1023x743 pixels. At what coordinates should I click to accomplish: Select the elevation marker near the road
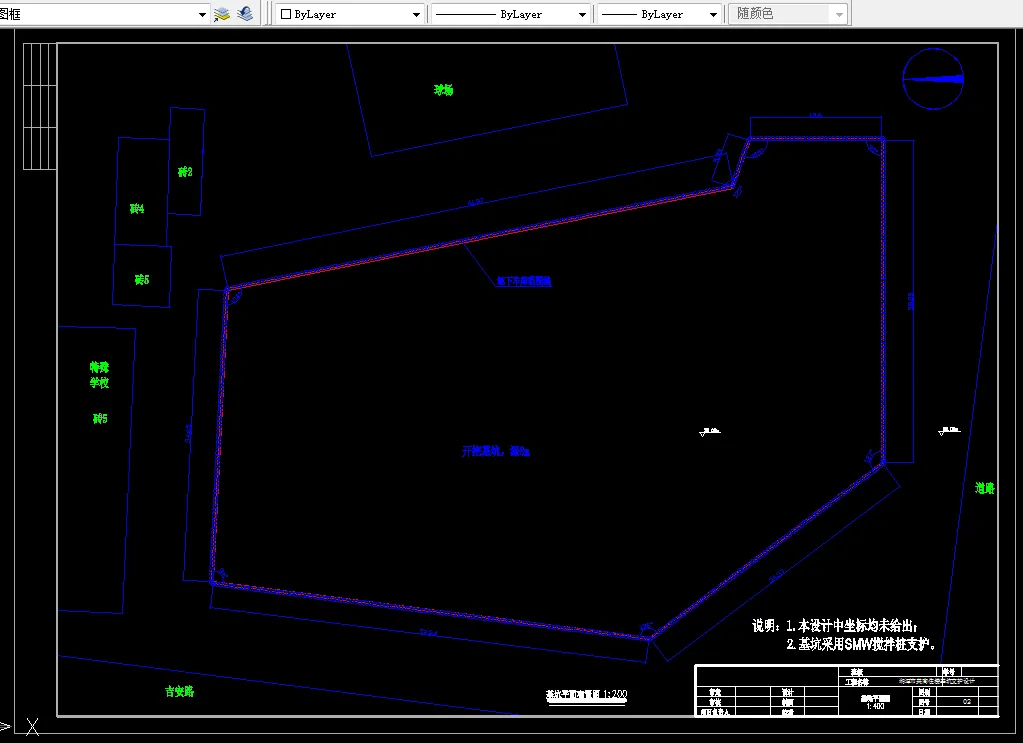(x=949, y=431)
